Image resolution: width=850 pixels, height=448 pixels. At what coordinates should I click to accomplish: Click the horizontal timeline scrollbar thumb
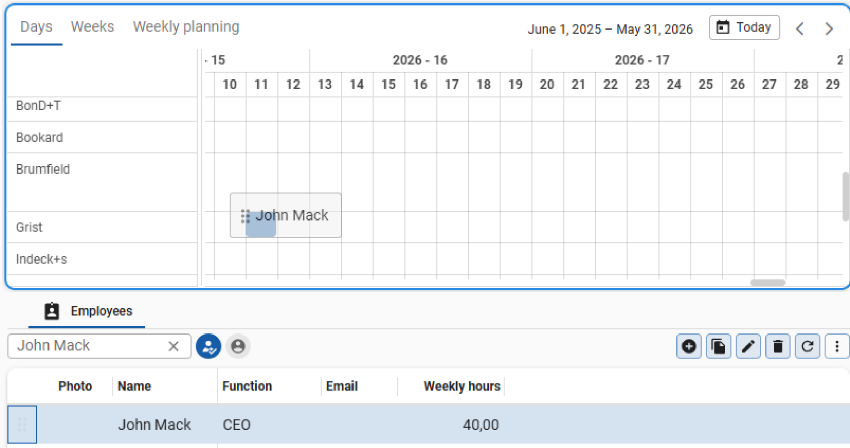[x=767, y=283]
